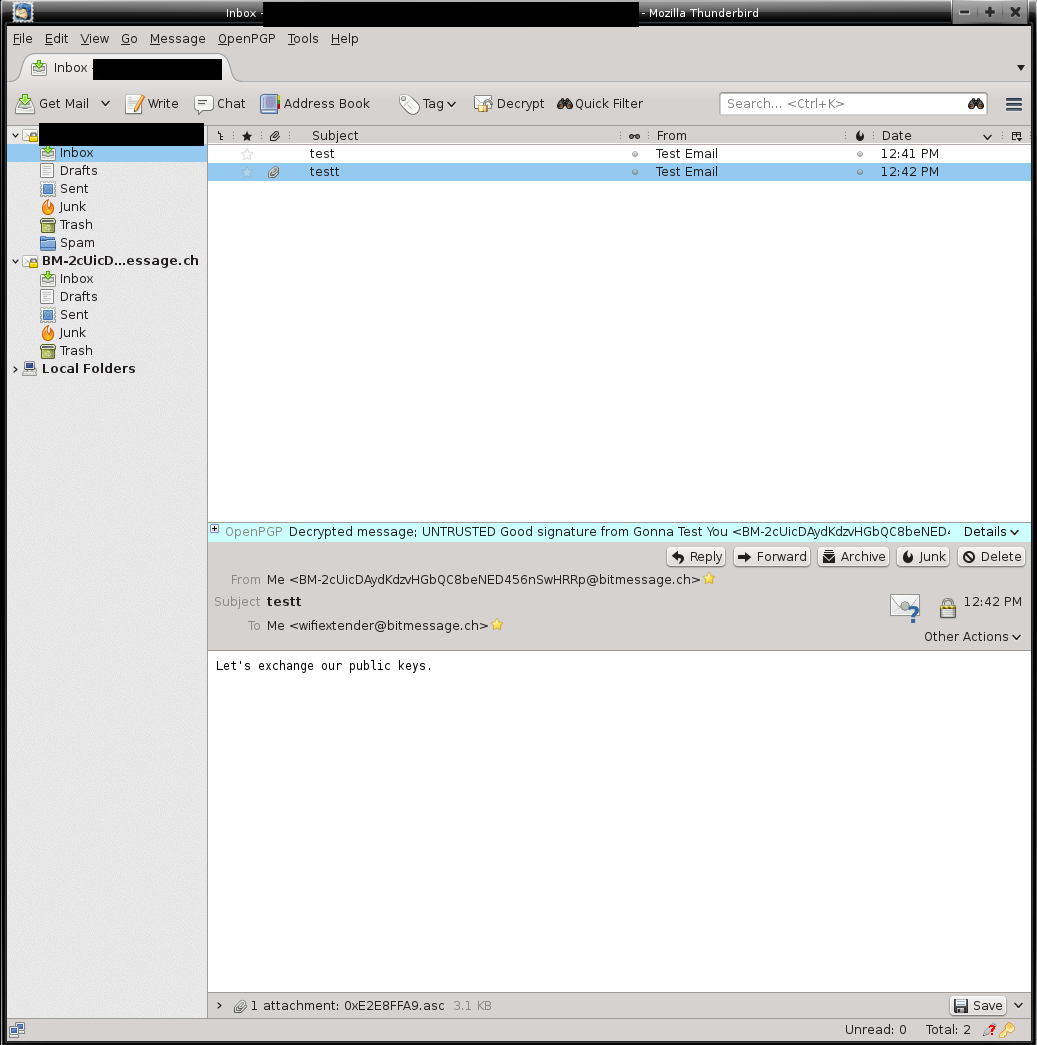The image size is (1037, 1045).
Task: Open the OpenPGP menu
Action: (x=247, y=39)
